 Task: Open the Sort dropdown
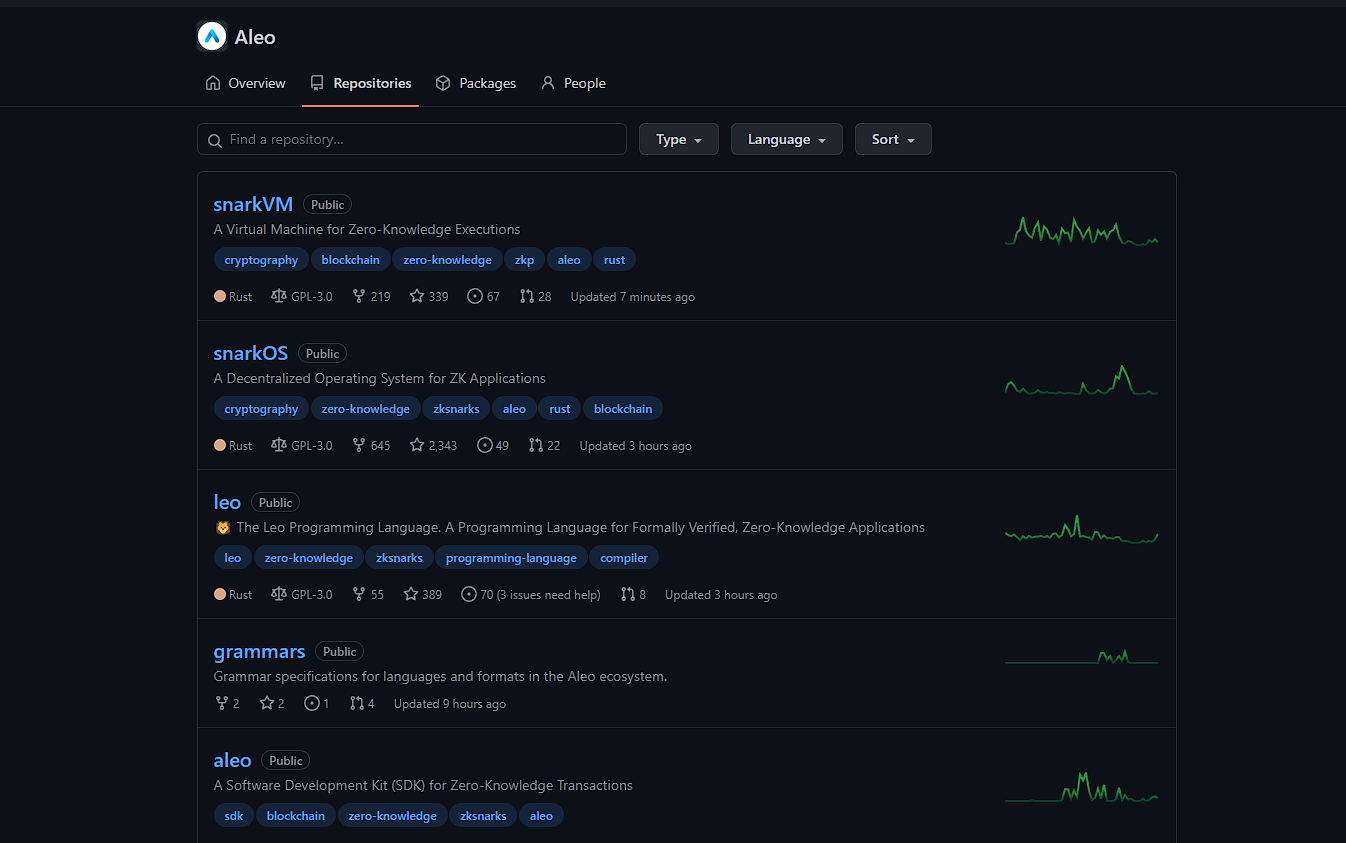893,140
